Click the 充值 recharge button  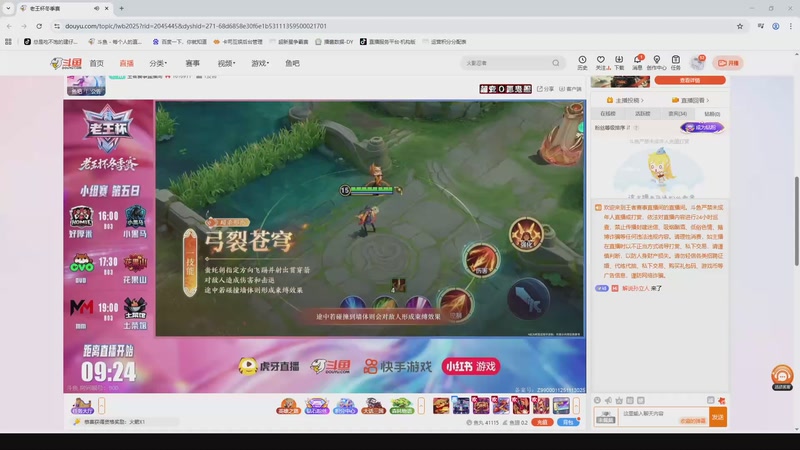[542, 422]
